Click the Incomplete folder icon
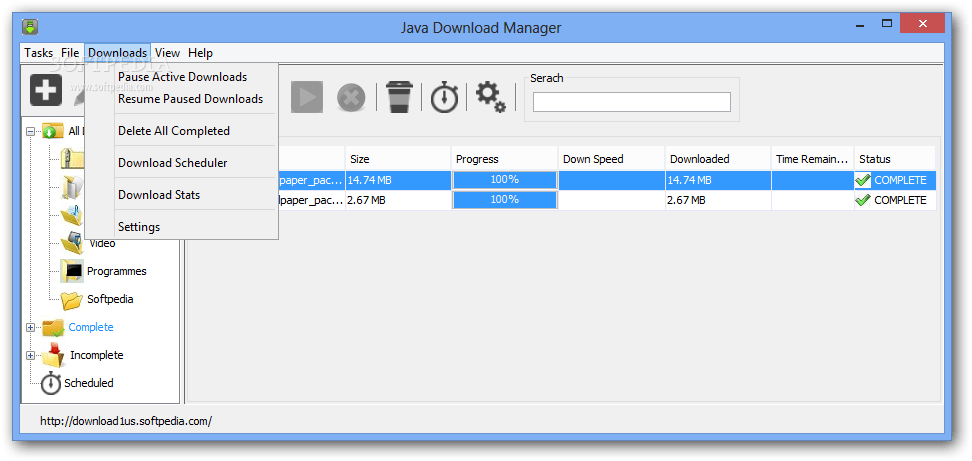Image resolution: width=972 pixels, height=461 pixels. coord(53,354)
